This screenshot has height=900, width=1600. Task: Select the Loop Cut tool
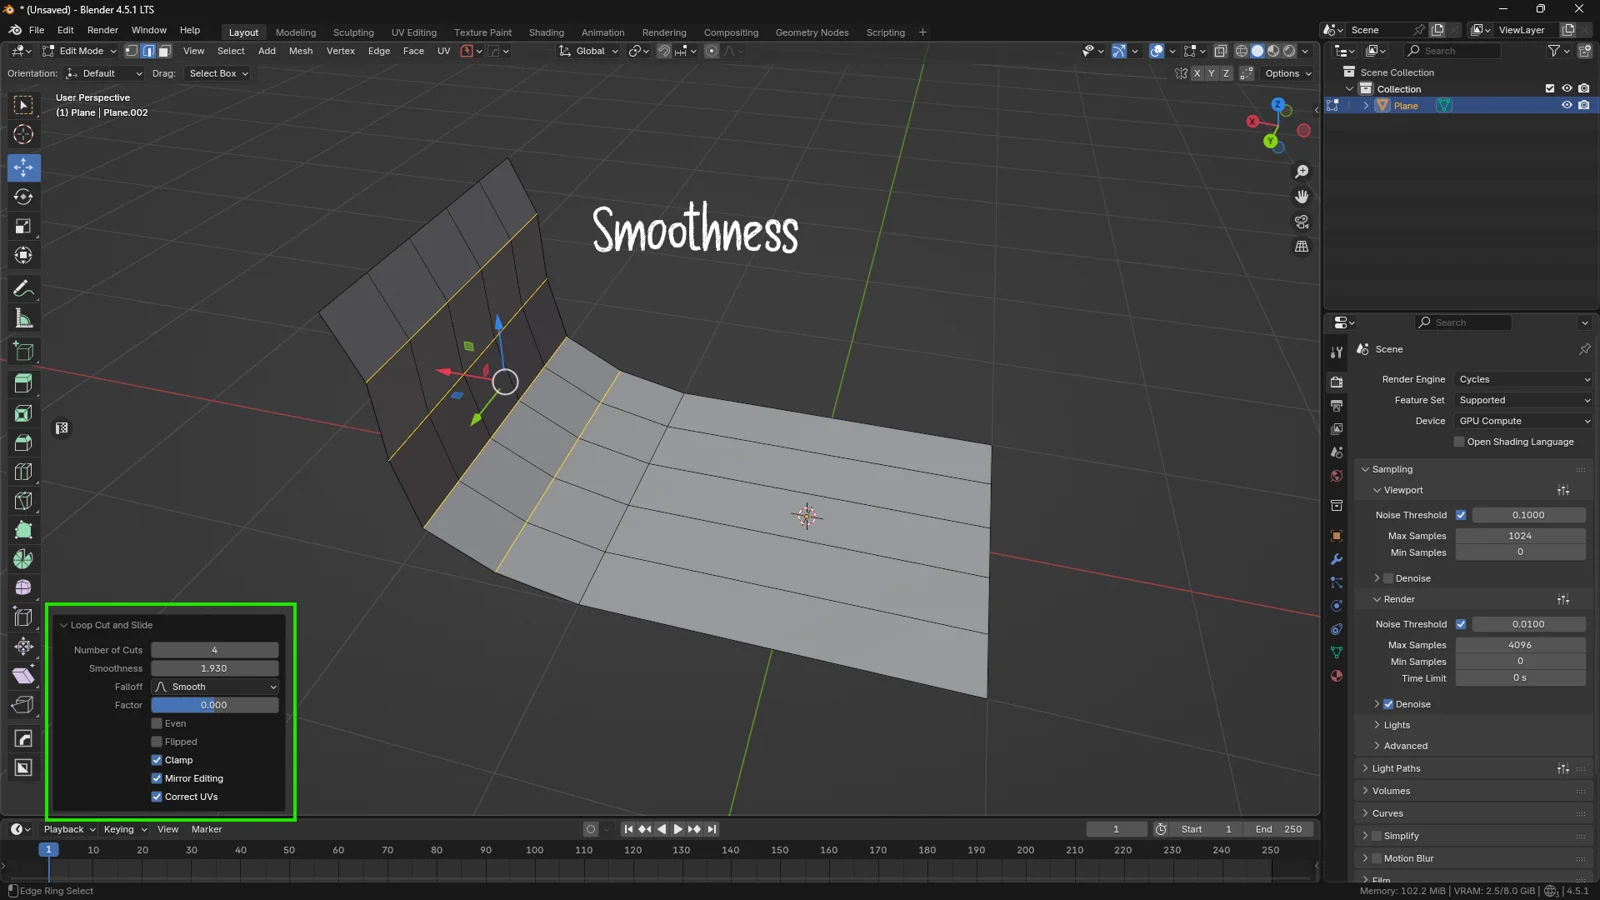point(23,472)
